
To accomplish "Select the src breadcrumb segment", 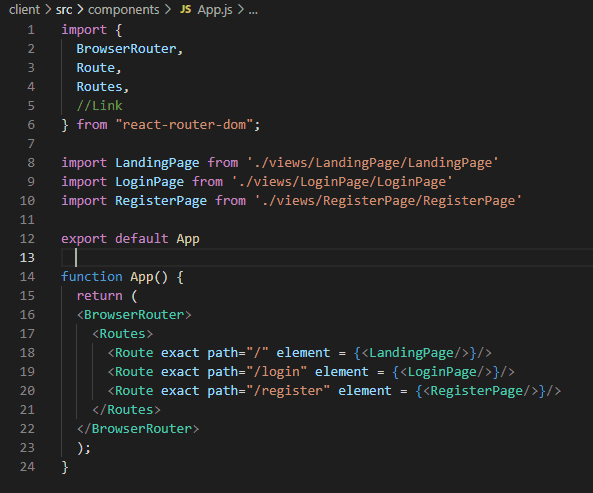I will click(x=64, y=10).
